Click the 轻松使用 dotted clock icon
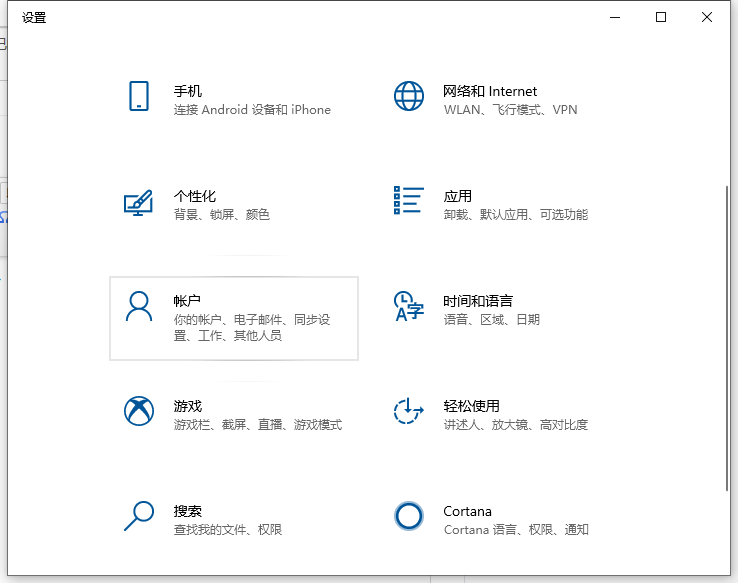 tap(409, 411)
